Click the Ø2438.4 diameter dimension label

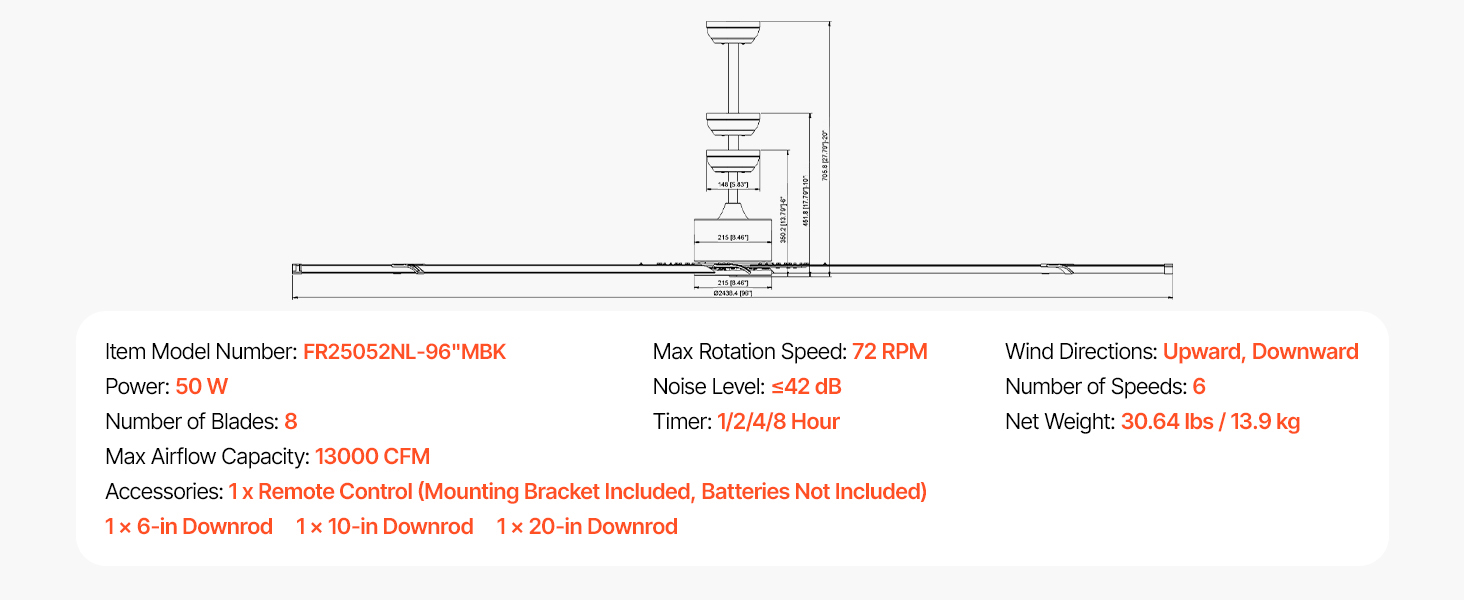(732, 293)
